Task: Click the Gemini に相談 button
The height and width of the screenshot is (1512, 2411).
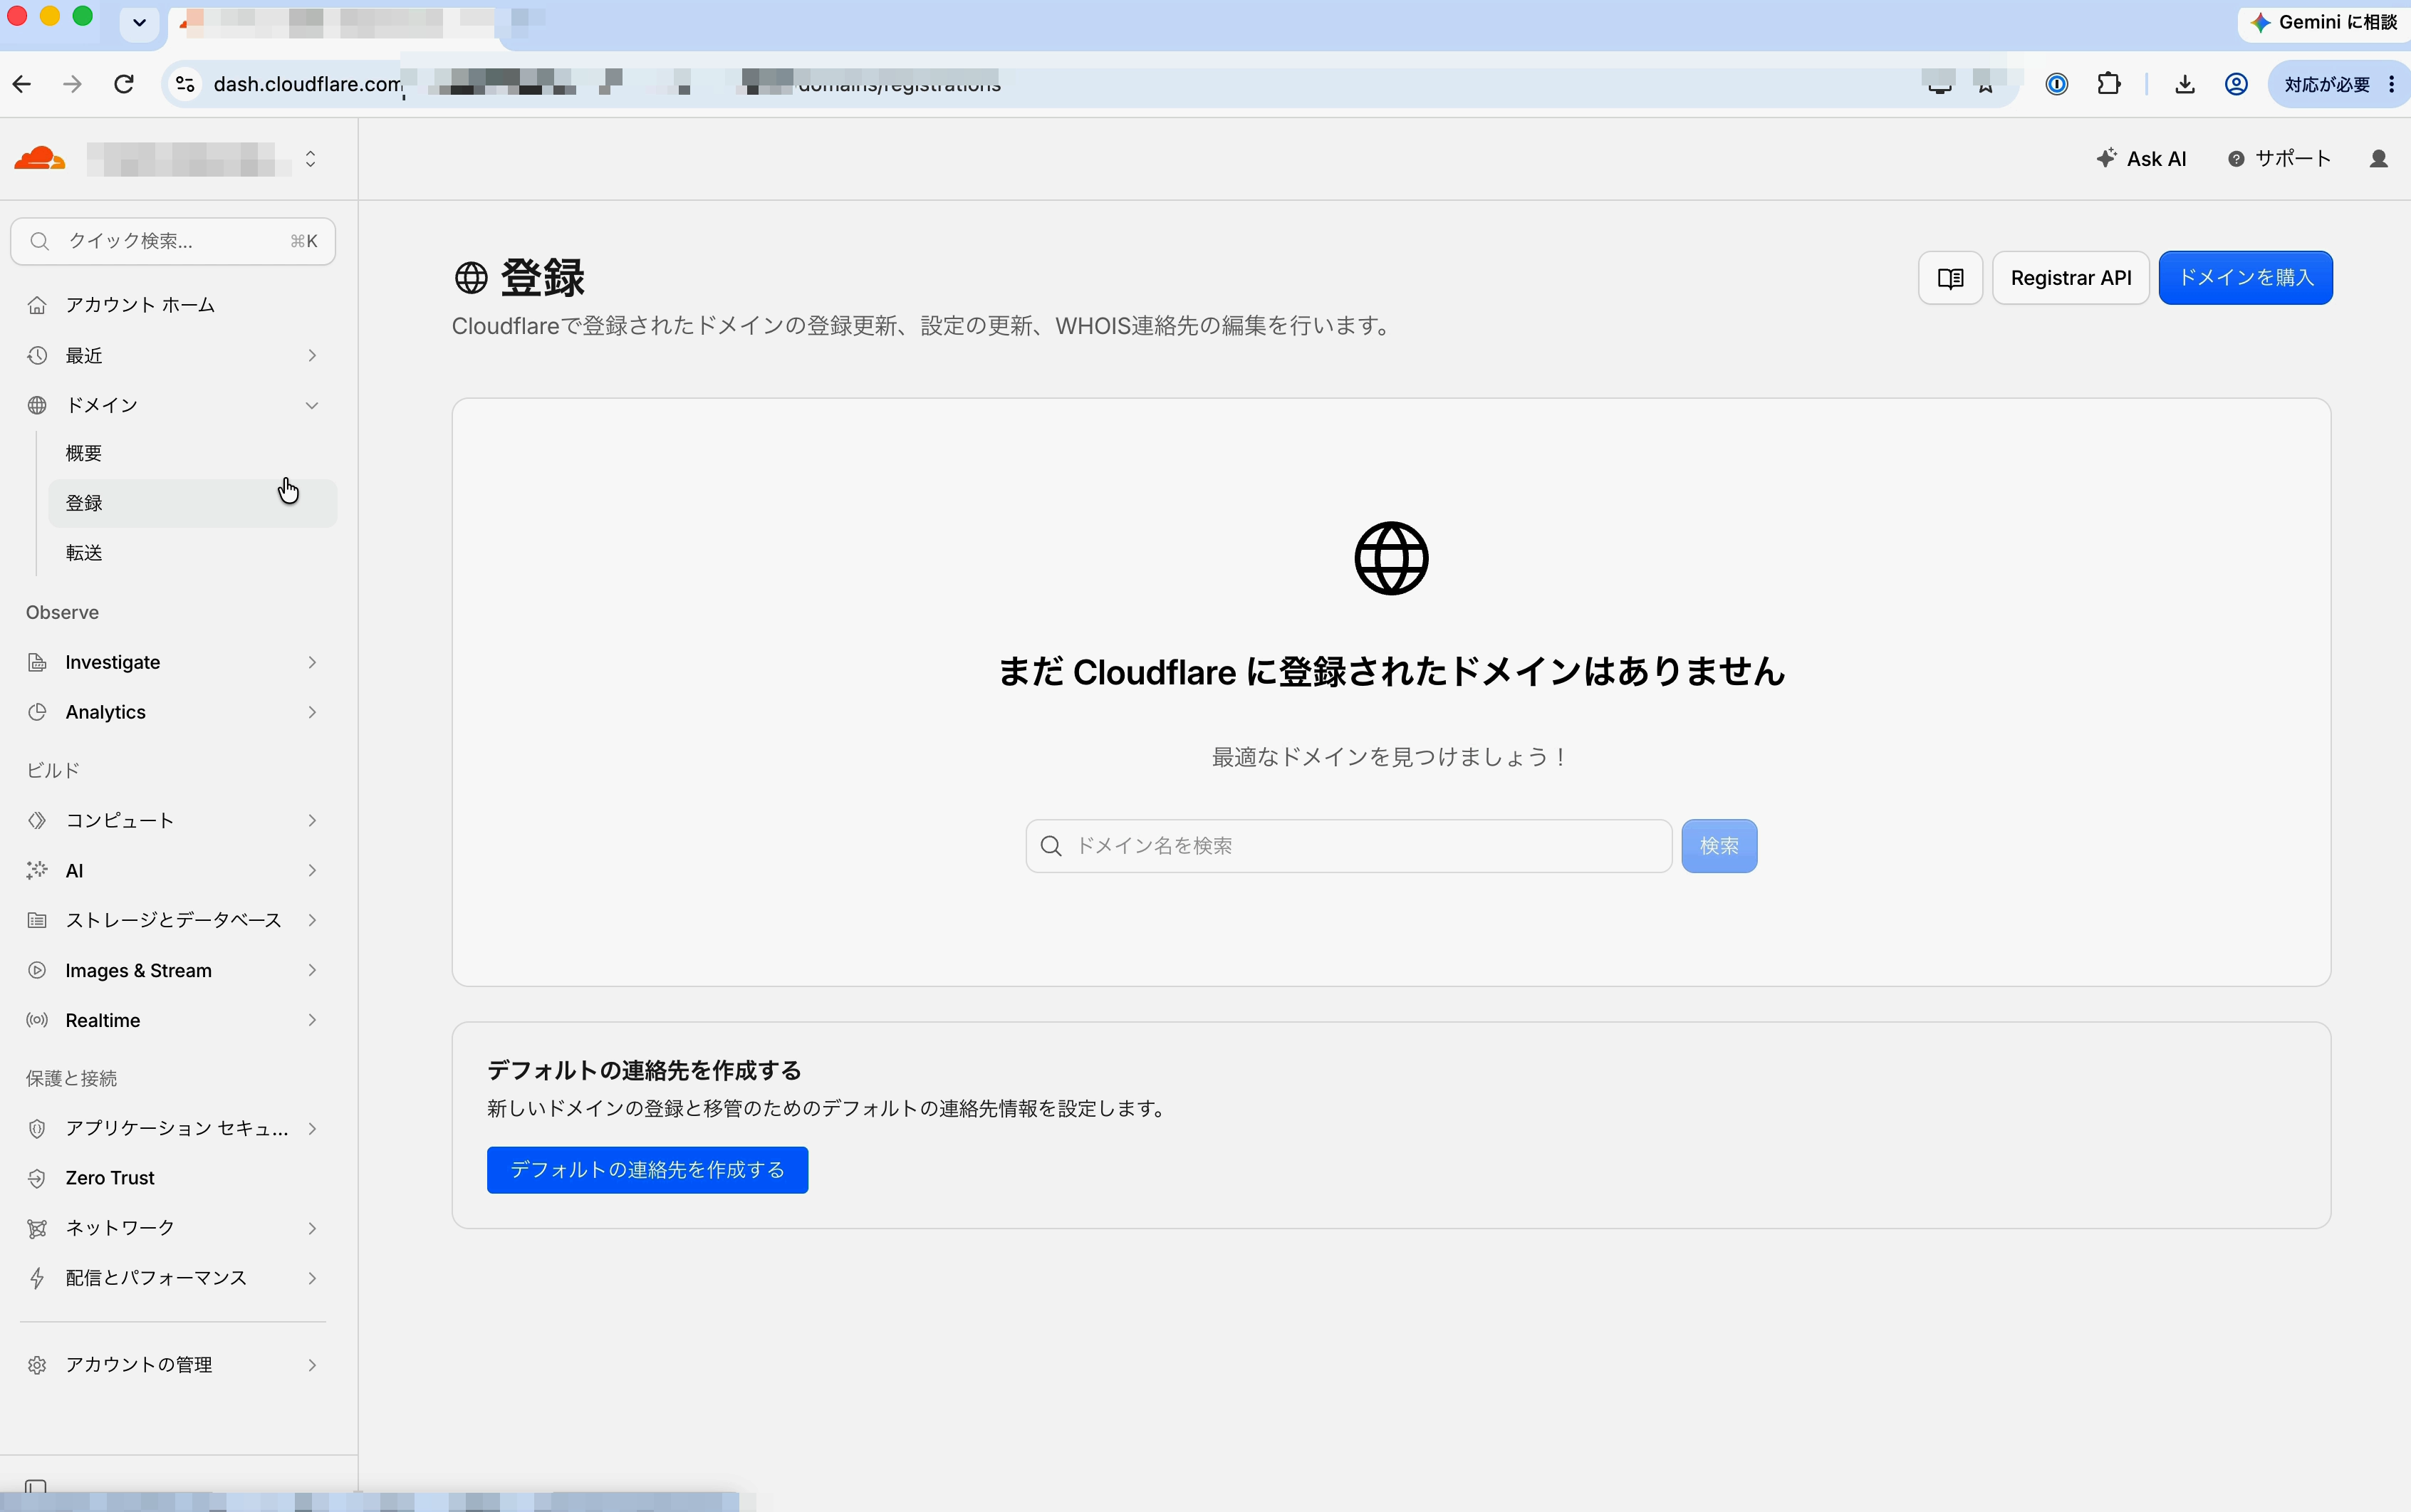Action: [2323, 22]
